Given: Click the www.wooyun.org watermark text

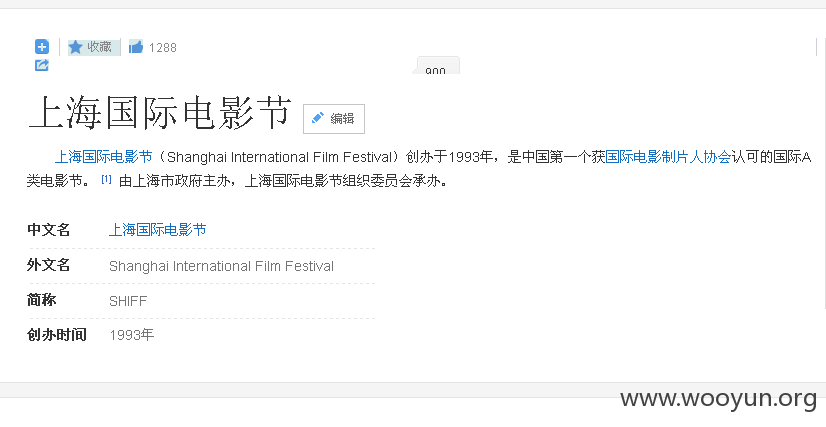Looking at the screenshot, I should pyautogui.click(x=719, y=399).
